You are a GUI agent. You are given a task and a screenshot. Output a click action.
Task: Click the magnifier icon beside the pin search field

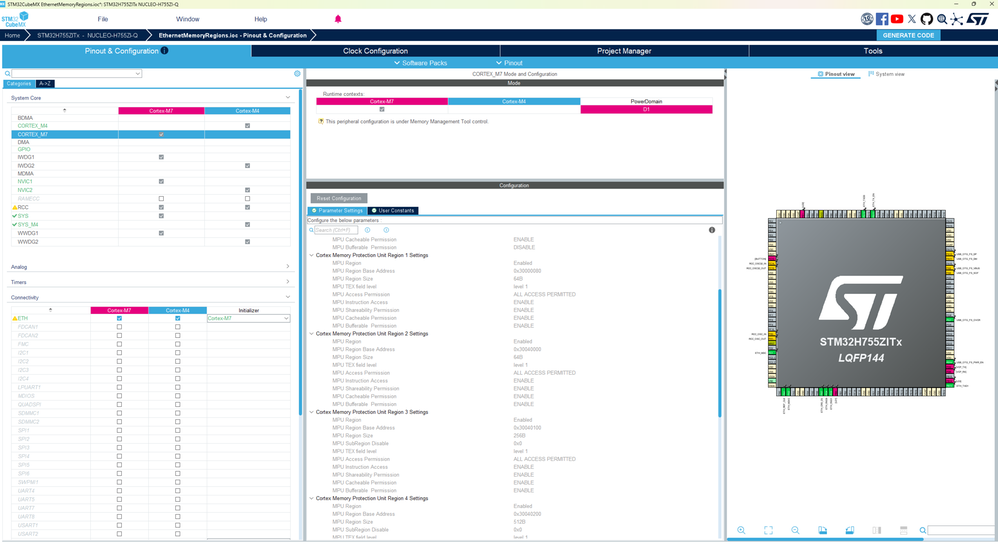coord(922,530)
